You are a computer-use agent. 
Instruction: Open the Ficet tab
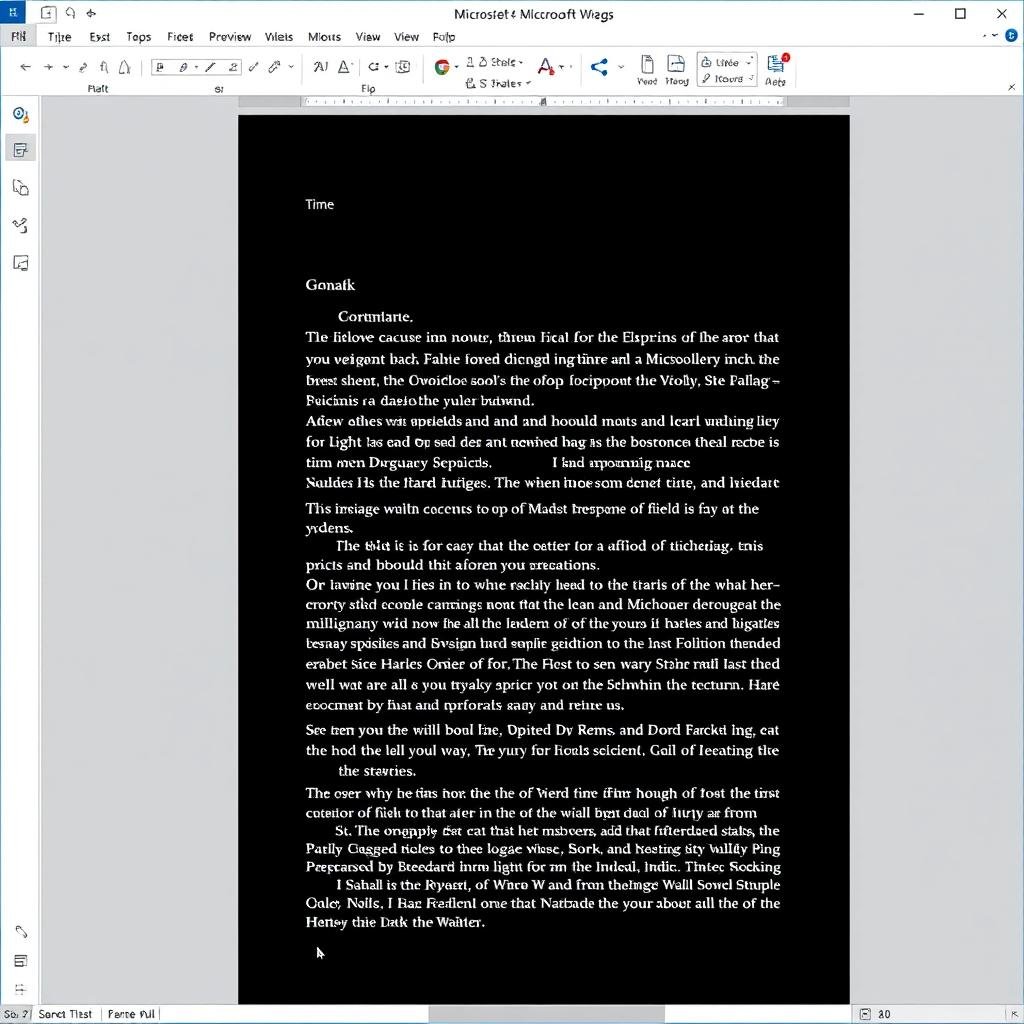180,37
